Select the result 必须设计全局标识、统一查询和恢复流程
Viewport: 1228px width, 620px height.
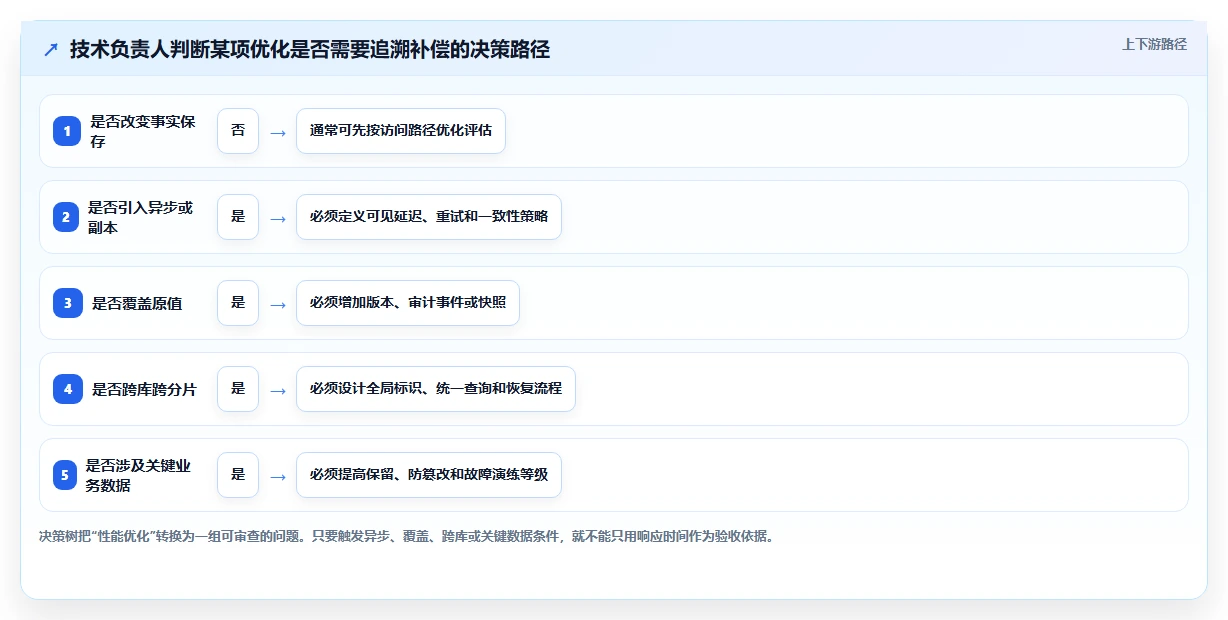(436, 389)
